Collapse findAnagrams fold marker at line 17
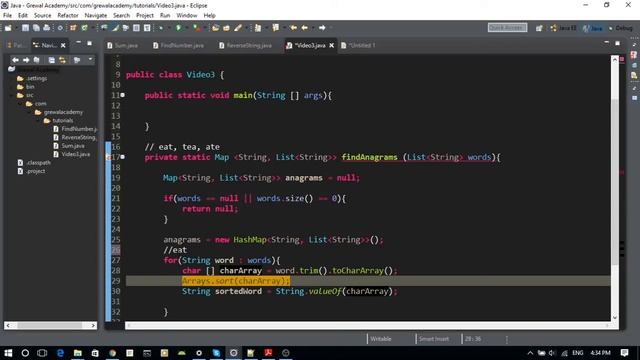 point(122,157)
